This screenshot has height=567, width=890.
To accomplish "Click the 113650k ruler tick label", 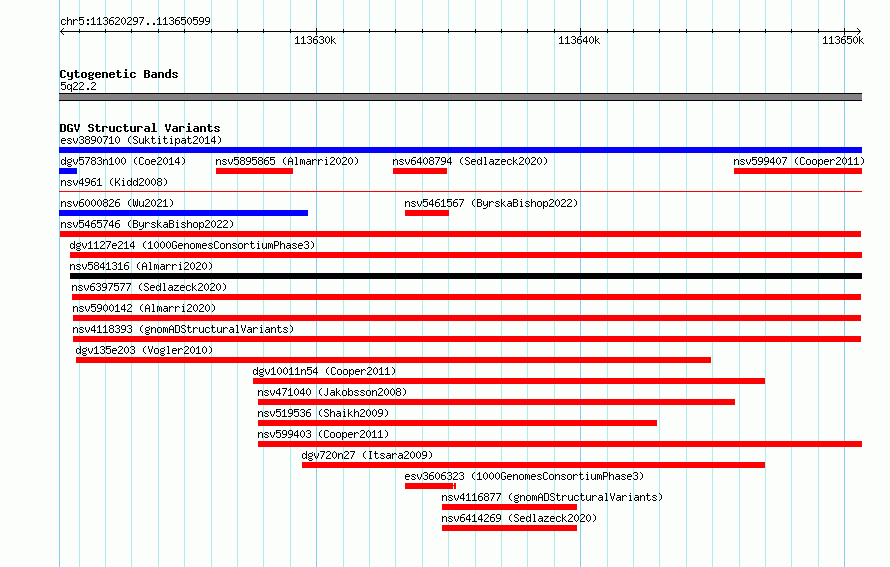I will (843, 40).
